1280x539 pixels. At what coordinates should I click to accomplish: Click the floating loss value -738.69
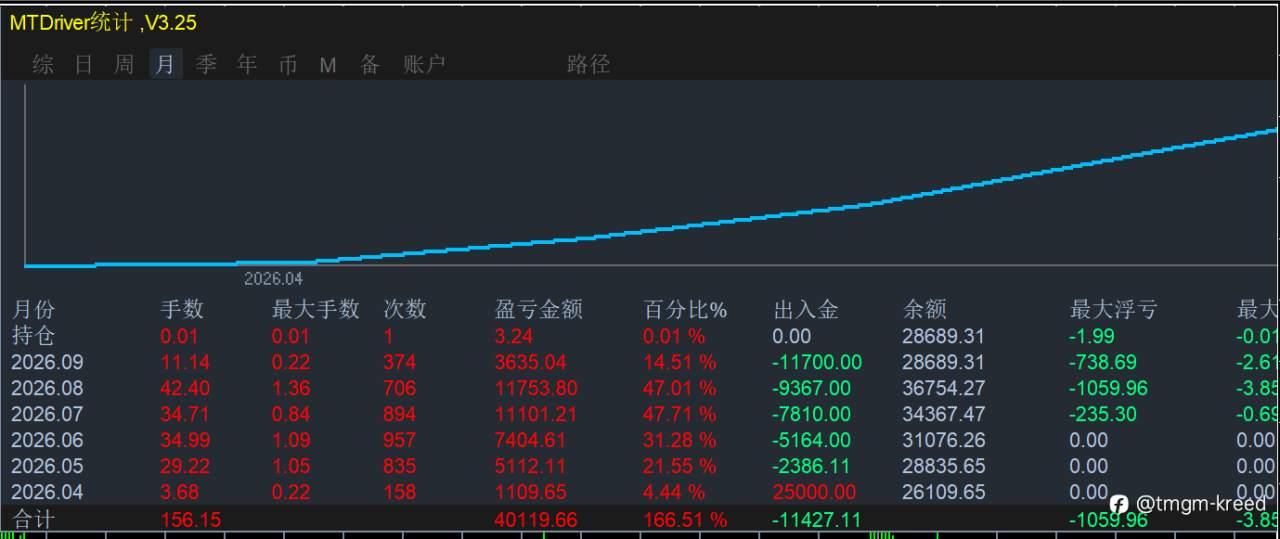[x=1102, y=362]
